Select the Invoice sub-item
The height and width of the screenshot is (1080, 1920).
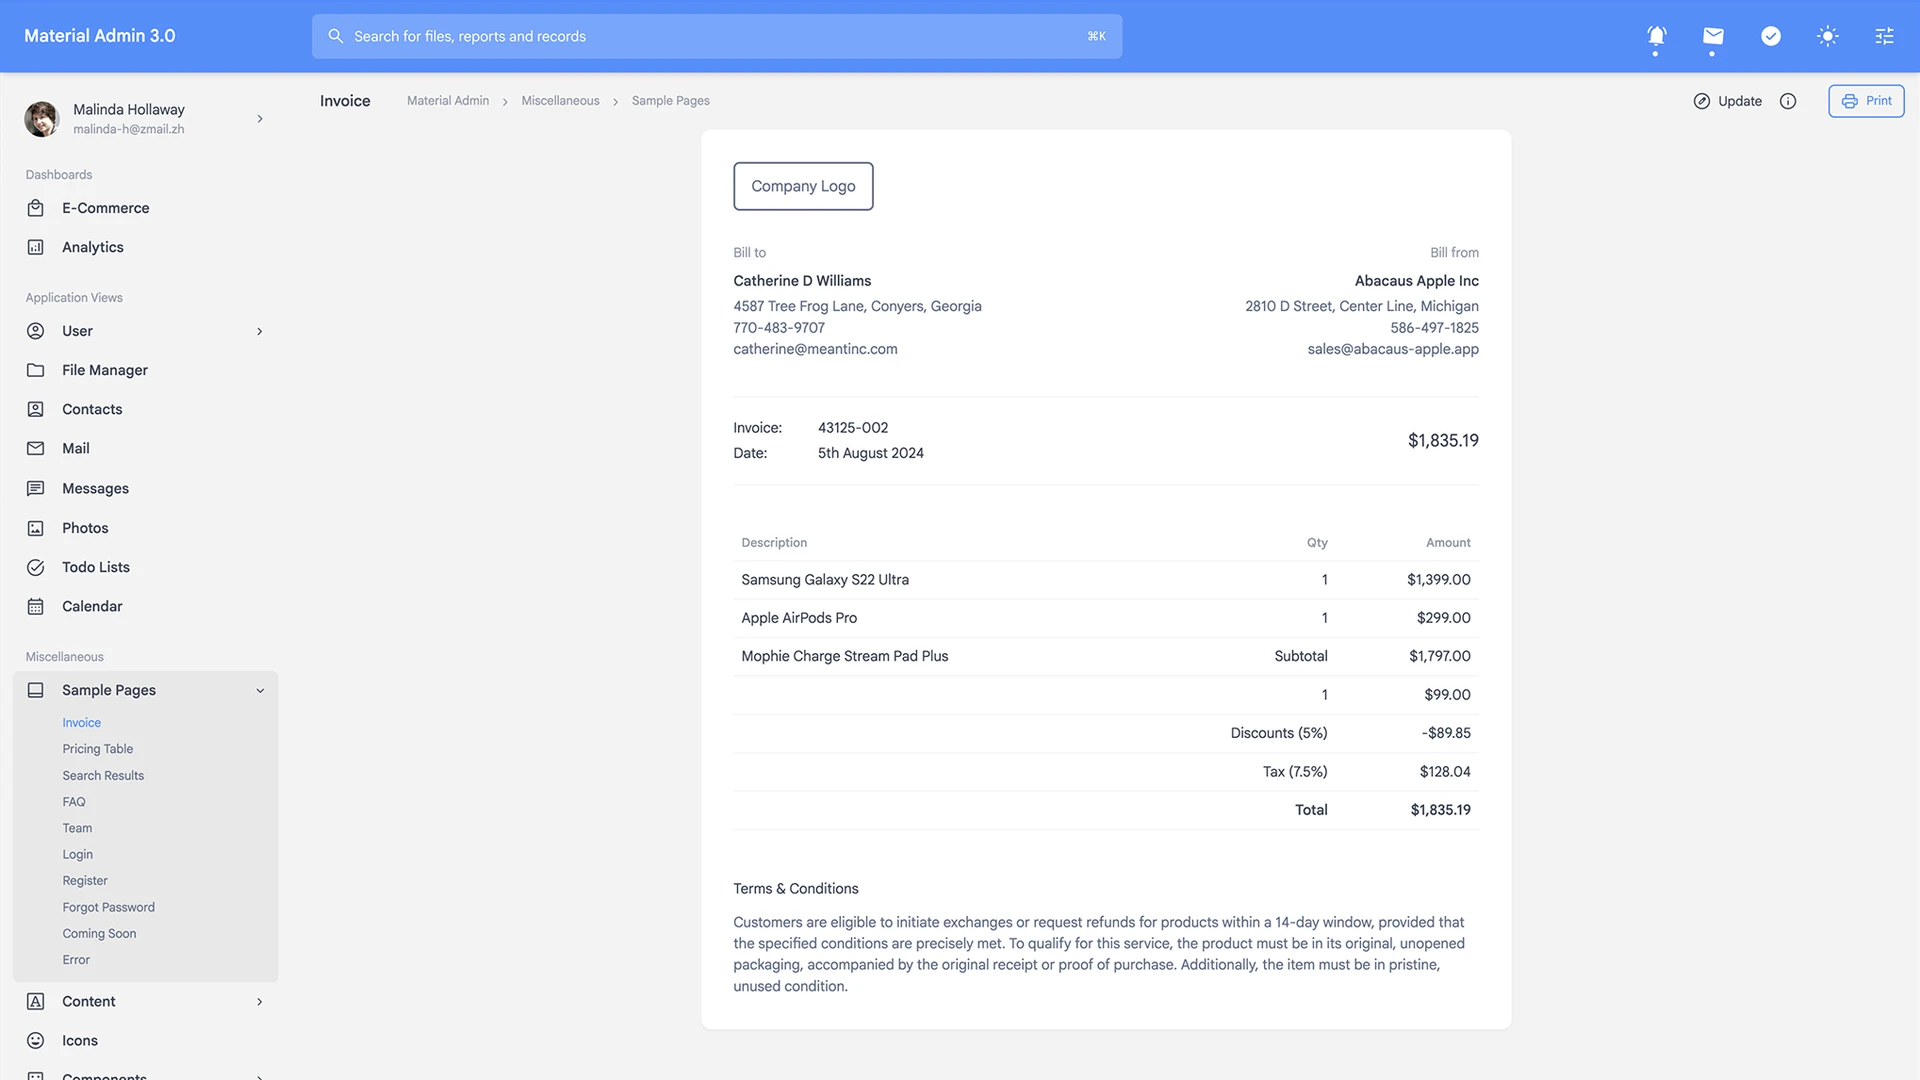coord(81,722)
